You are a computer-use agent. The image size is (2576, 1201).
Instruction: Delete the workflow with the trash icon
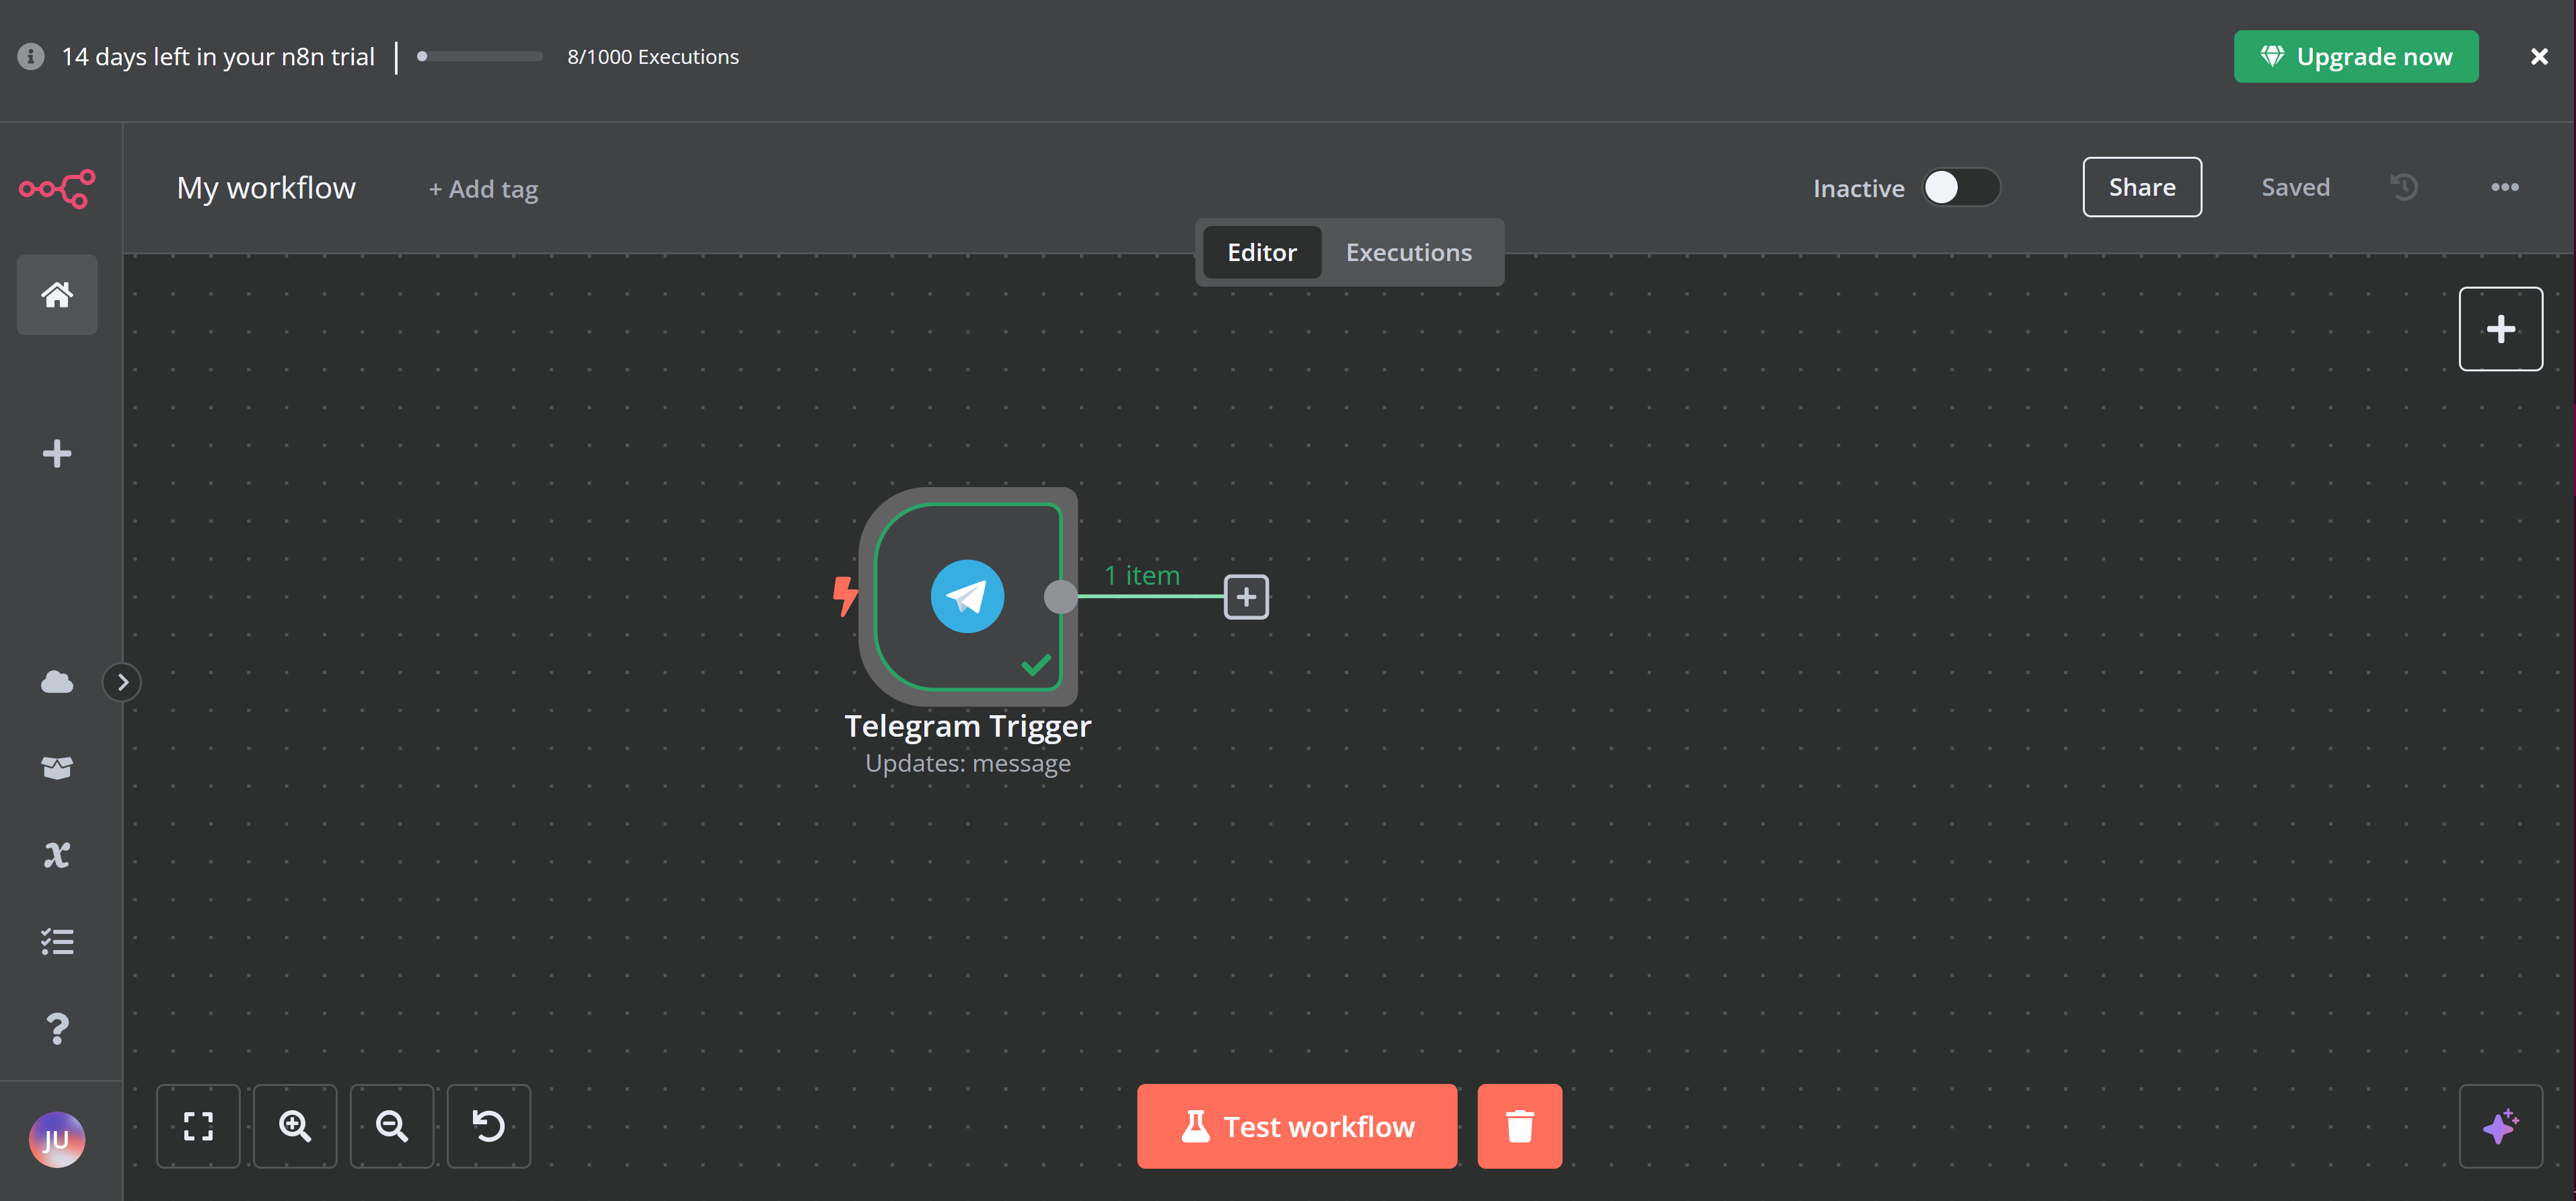pos(1519,1126)
